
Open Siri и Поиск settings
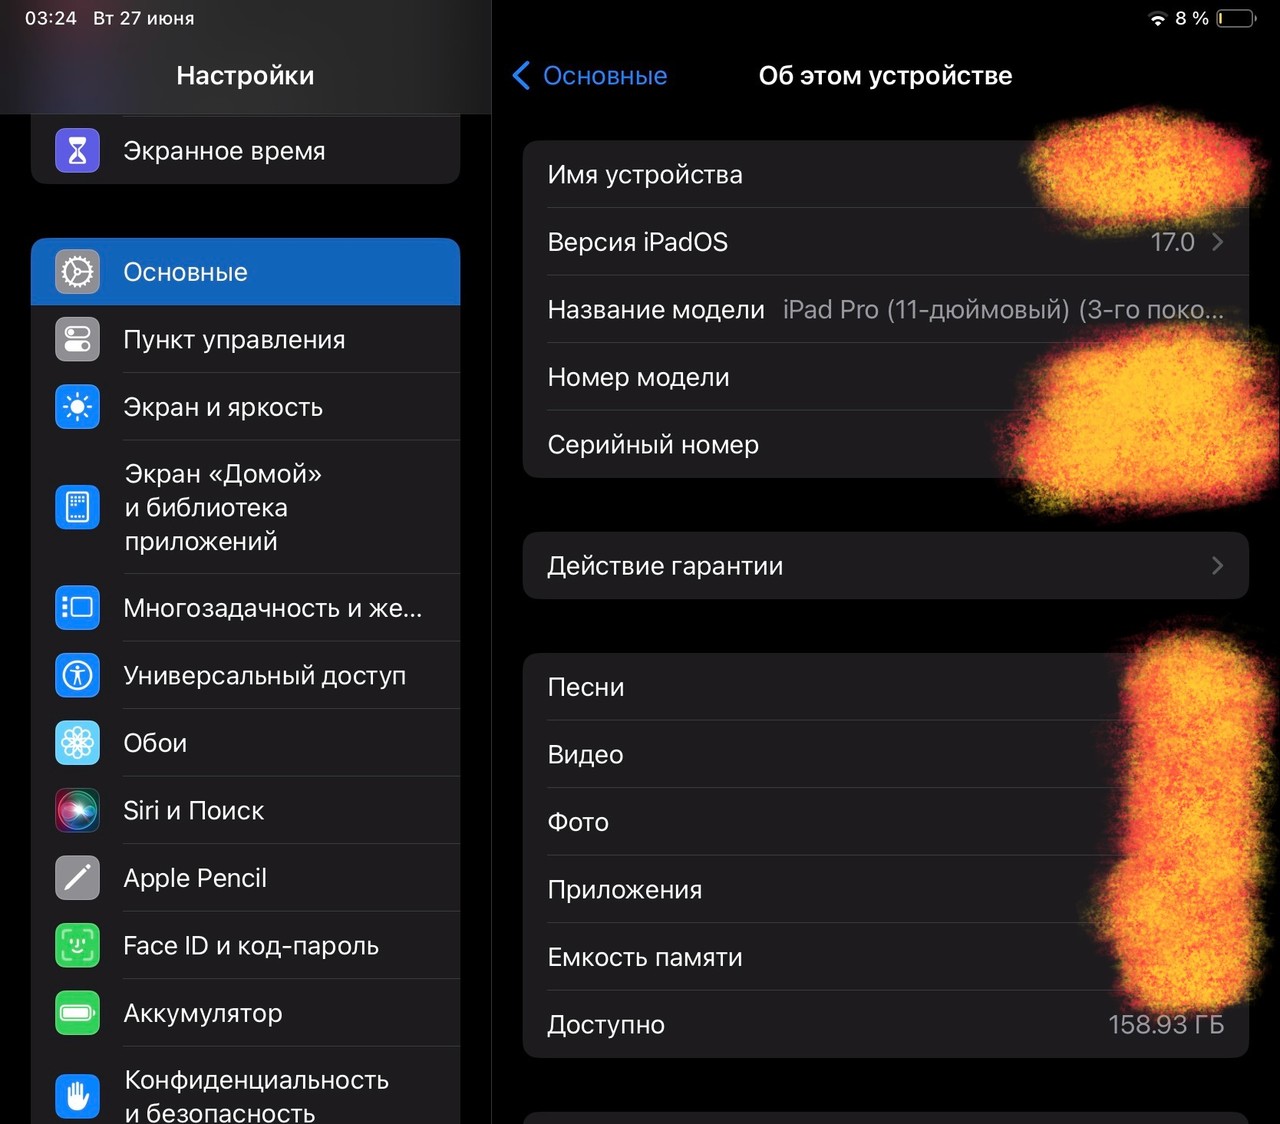[245, 811]
